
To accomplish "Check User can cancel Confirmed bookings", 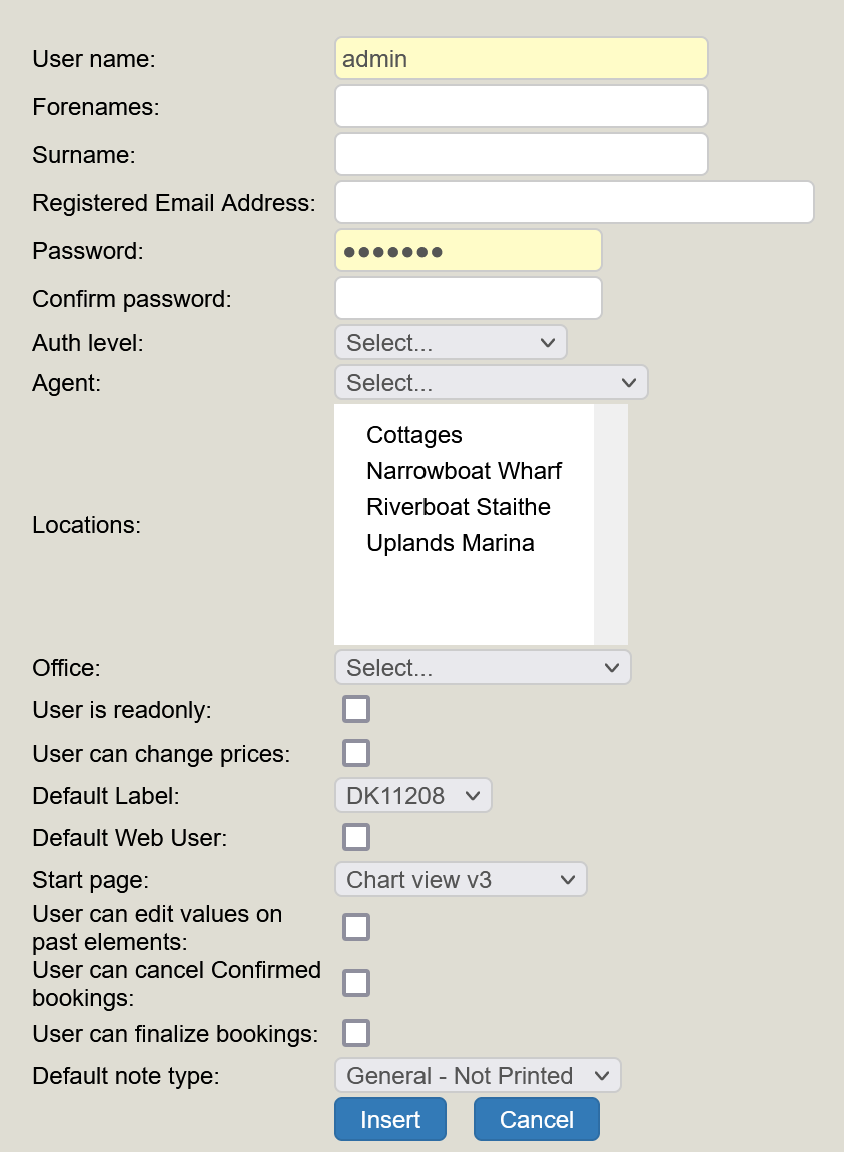I will pyautogui.click(x=356, y=983).
